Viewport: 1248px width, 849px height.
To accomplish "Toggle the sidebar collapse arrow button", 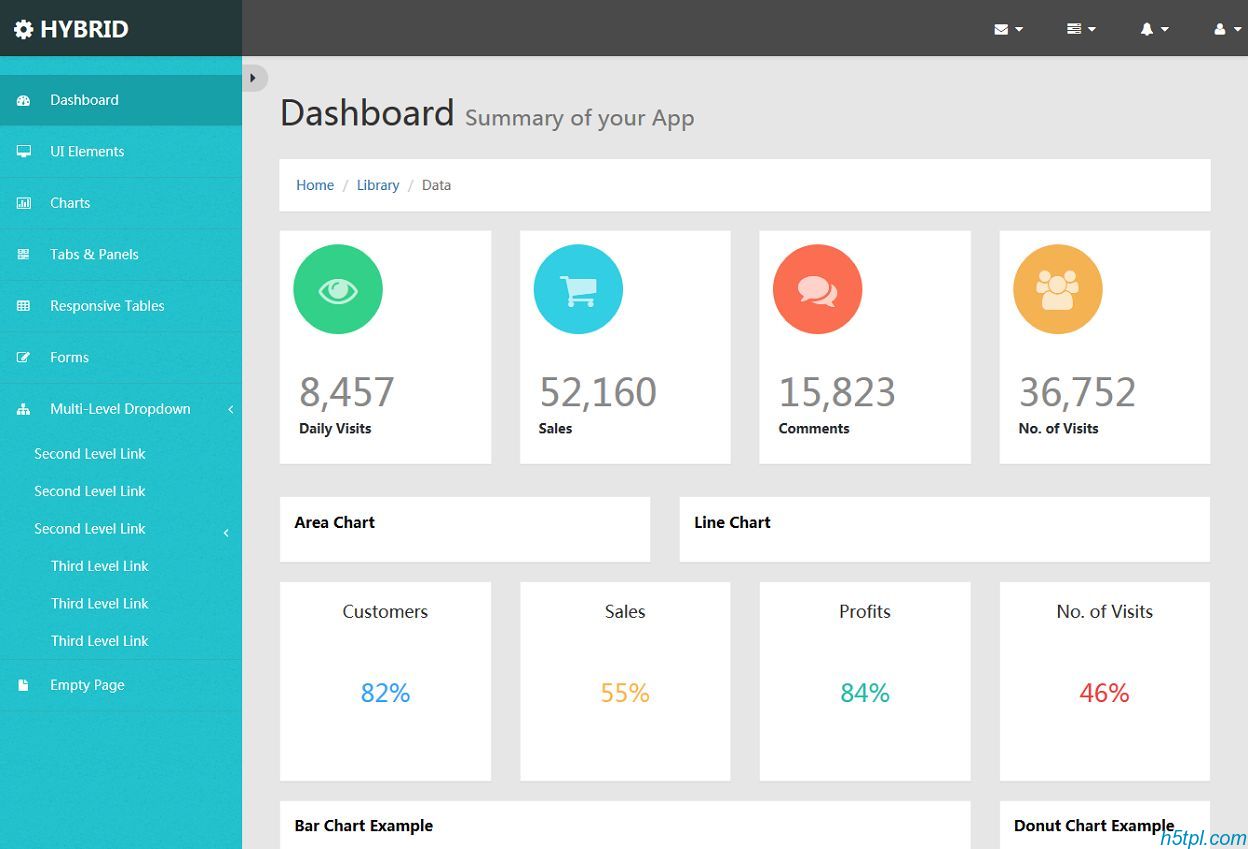I will pyautogui.click(x=254, y=78).
